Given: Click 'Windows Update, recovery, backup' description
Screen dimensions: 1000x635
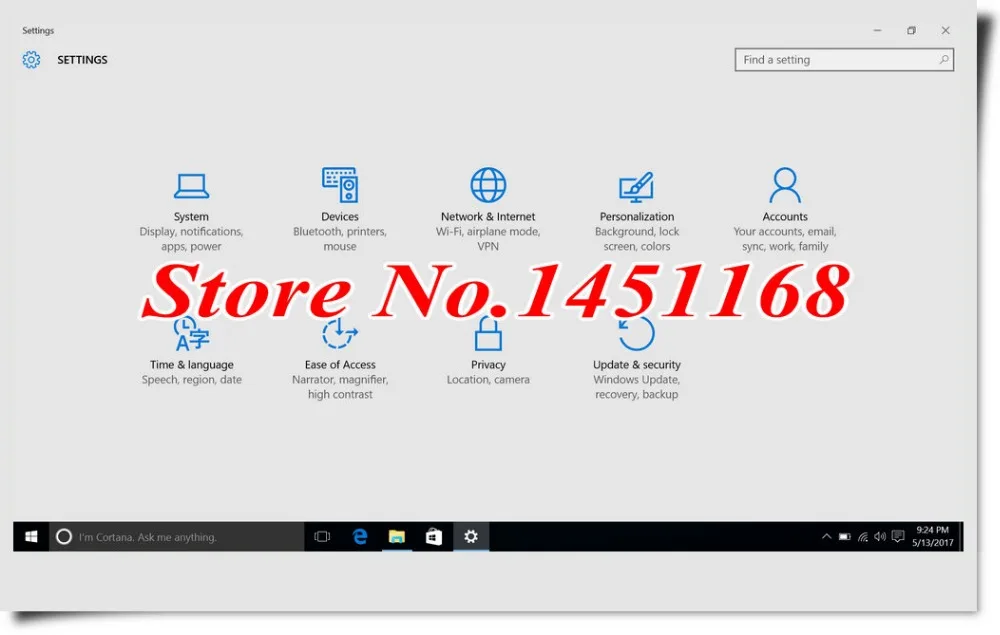Looking at the screenshot, I should click(x=636, y=387).
